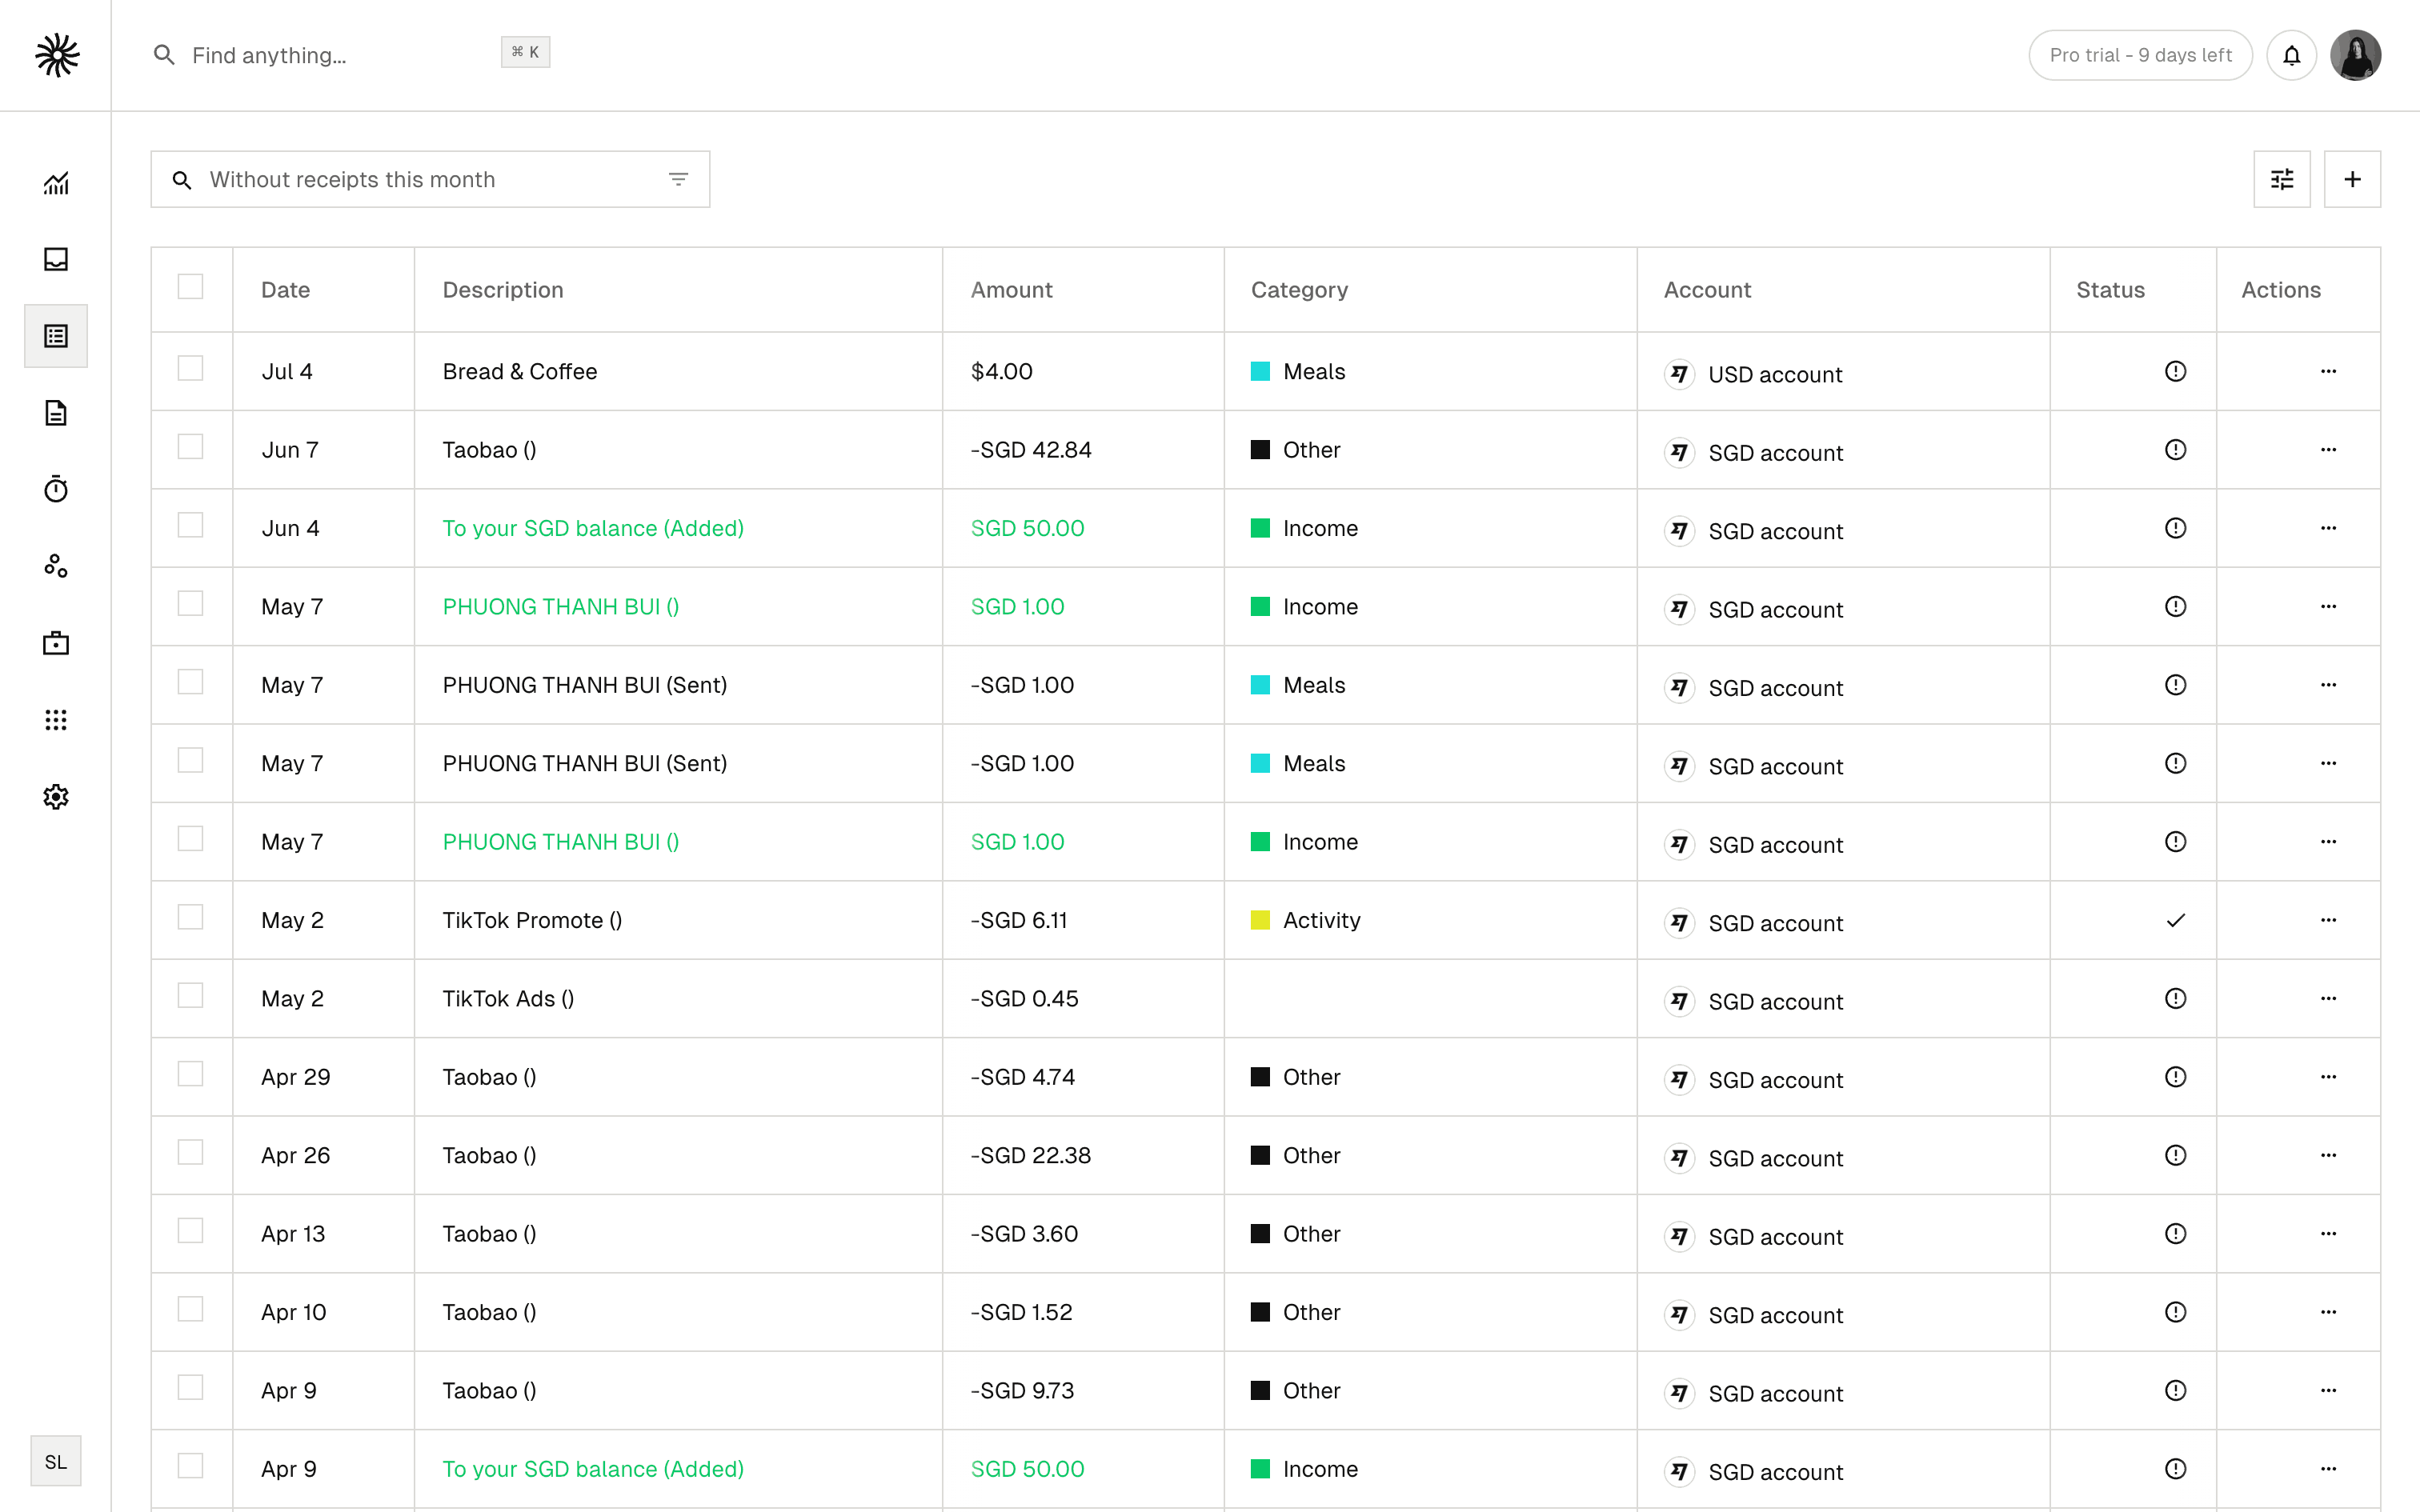Open the SL team switcher menu
This screenshot has height=1512, width=2420.
point(56,1461)
